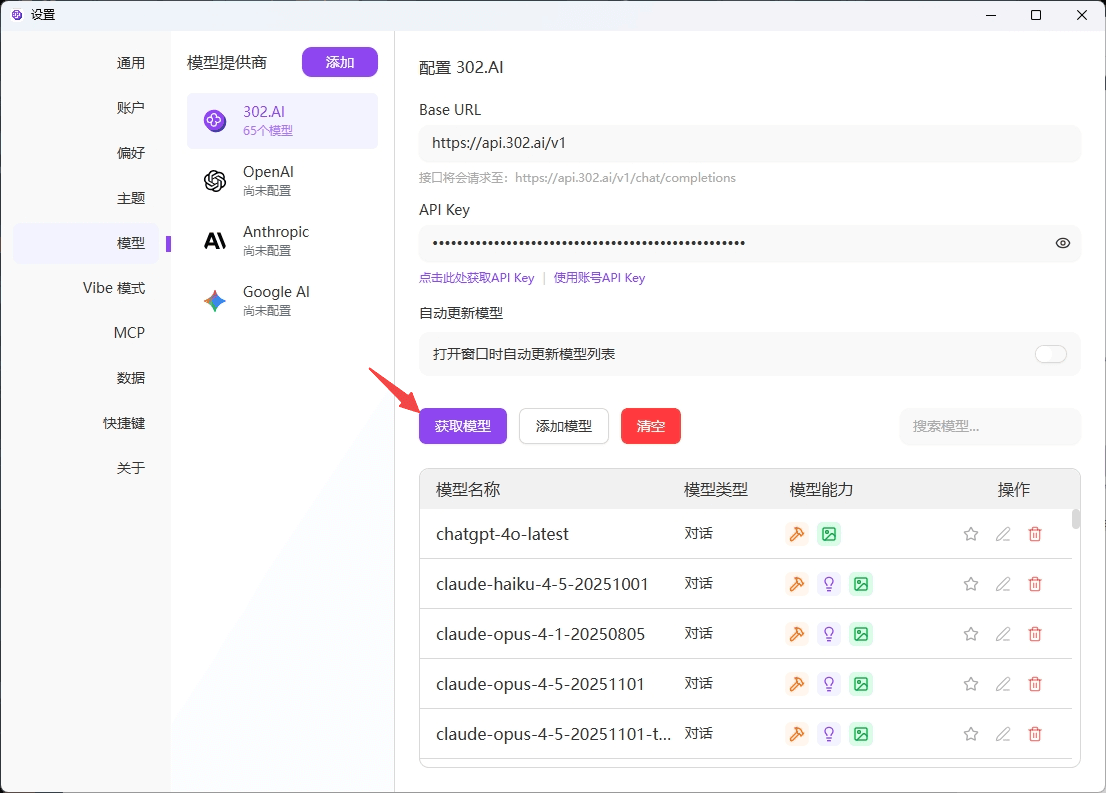This screenshot has width=1106, height=793.
Task: Click tool-use icon for claude-opus-4-5-20251101
Action: [797, 684]
